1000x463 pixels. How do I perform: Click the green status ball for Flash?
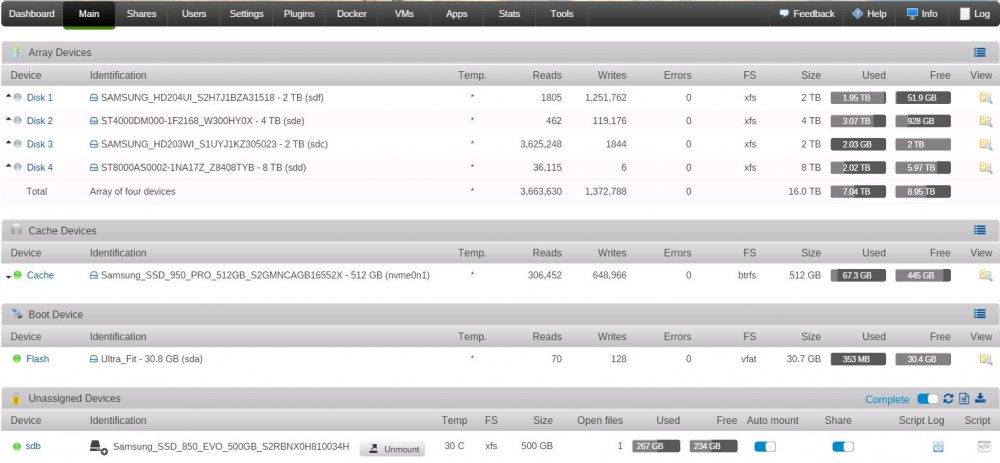[x=17, y=358]
